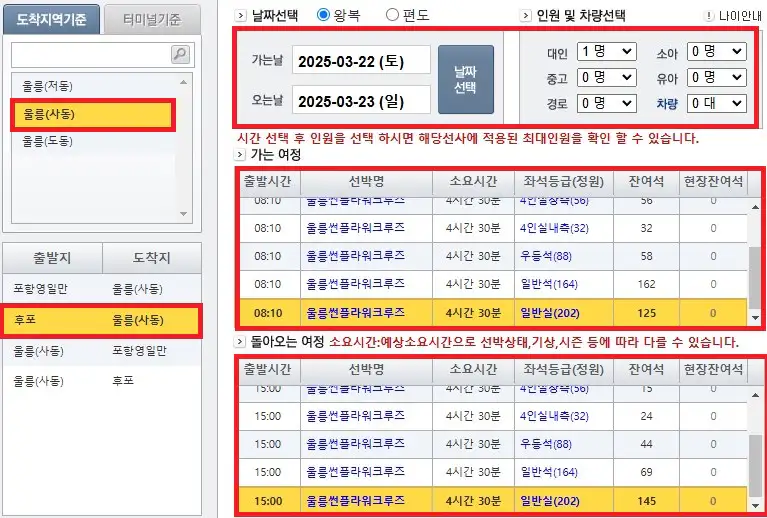This screenshot has width=767, height=518.
Task: Click the arrow icon beside 인원 및 차량선택
Action: click(x=525, y=16)
